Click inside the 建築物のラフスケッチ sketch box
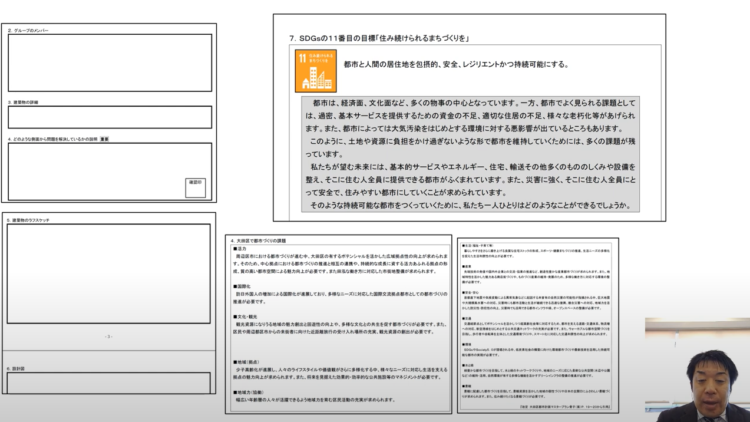 pos(109,274)
